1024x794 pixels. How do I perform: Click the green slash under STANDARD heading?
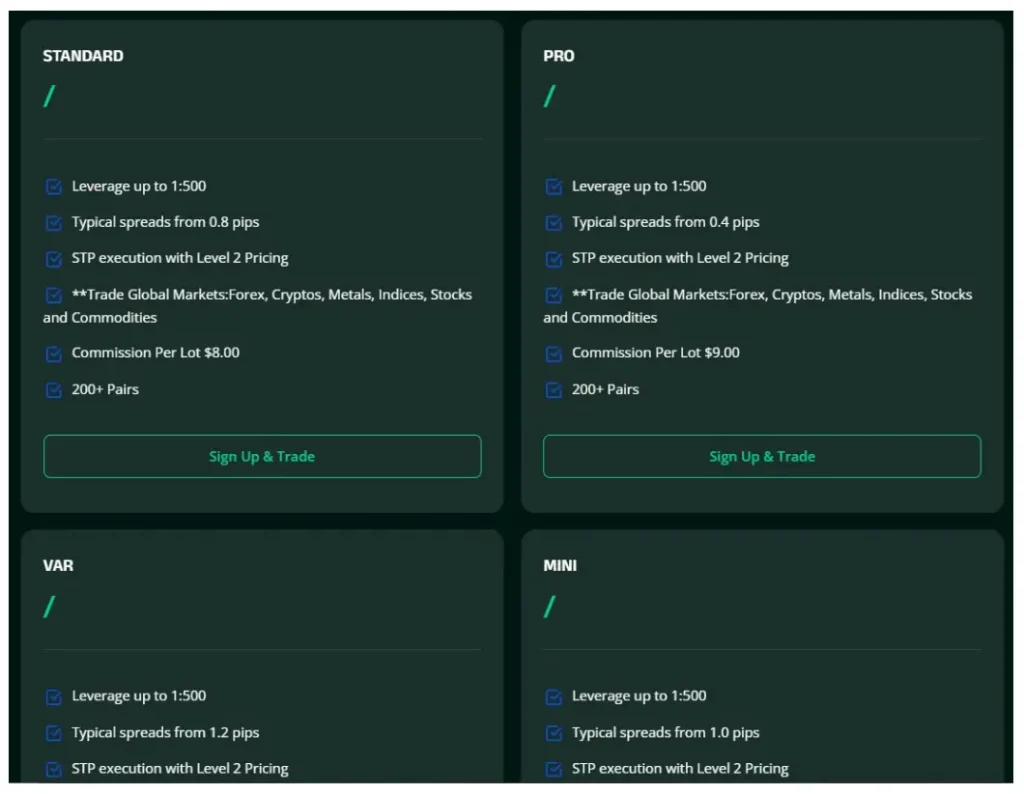coord(49,96)
